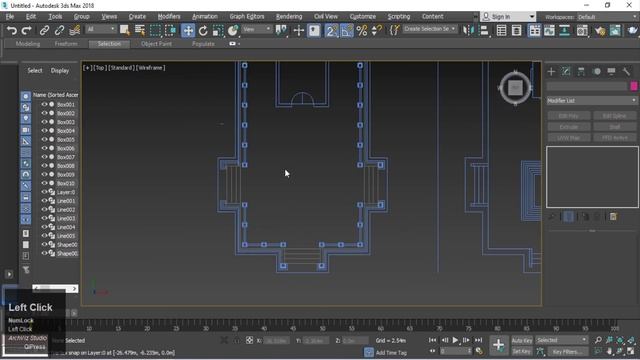Toggle Angle Snap on the toolbar
The width and height of the screenshot is (640, 360).
(347, 30)
